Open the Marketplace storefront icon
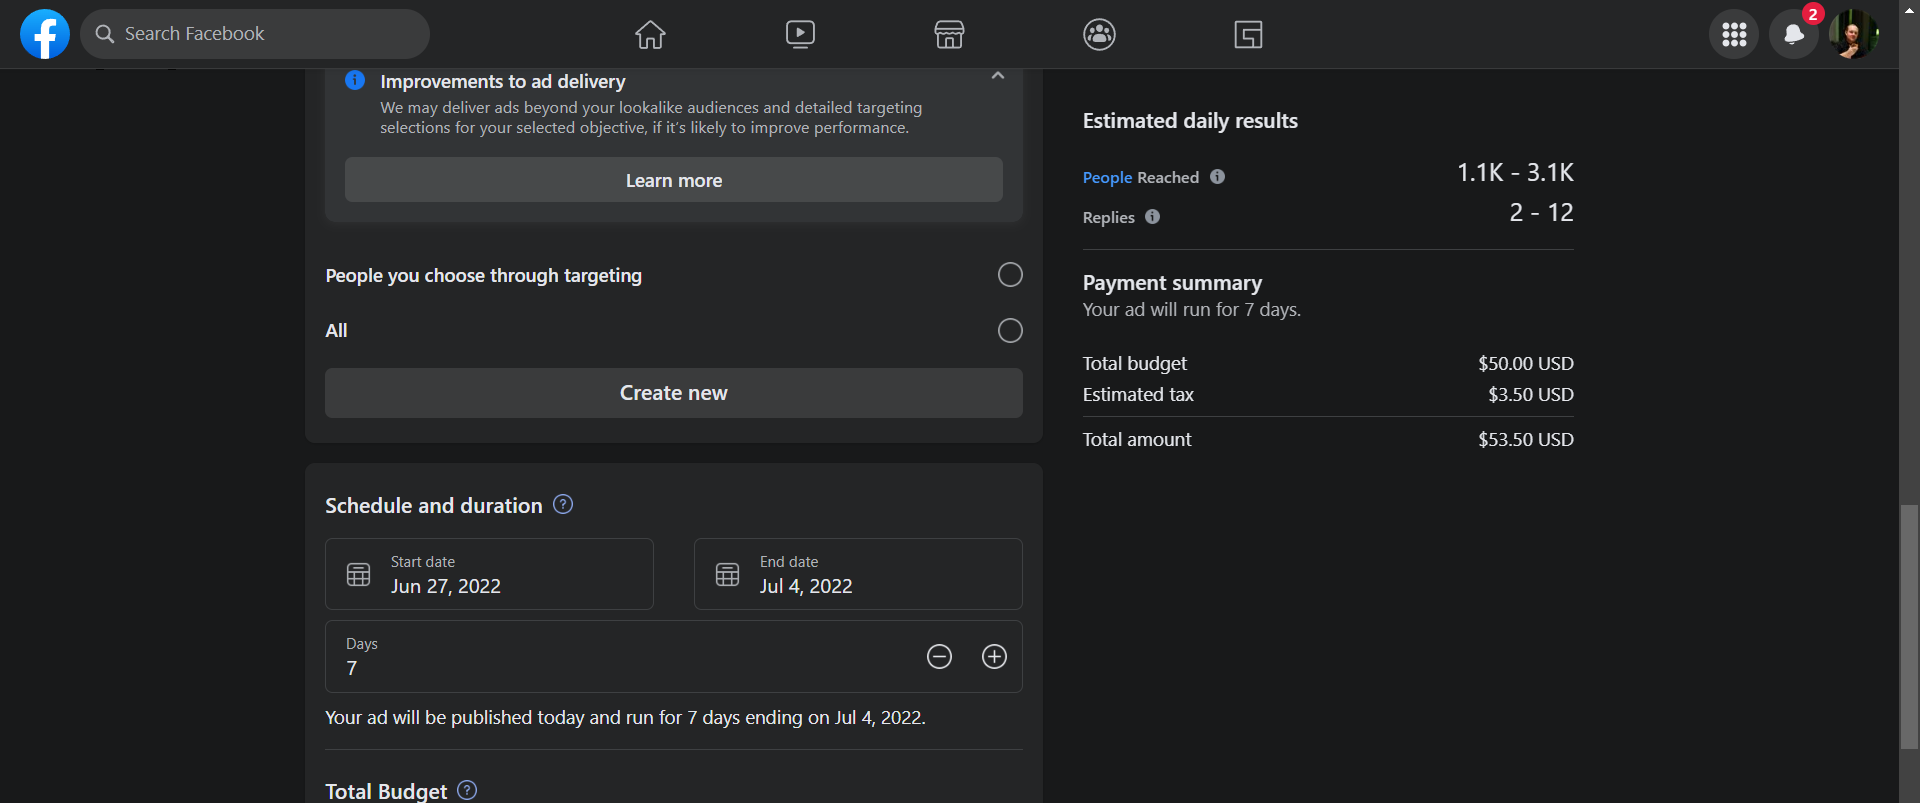 pos(949,35)
